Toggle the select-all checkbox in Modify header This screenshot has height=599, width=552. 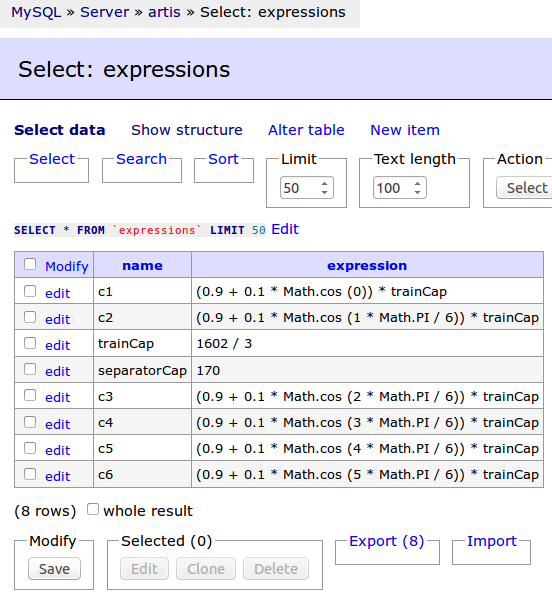pyautogui.click(x=30, y=264)
